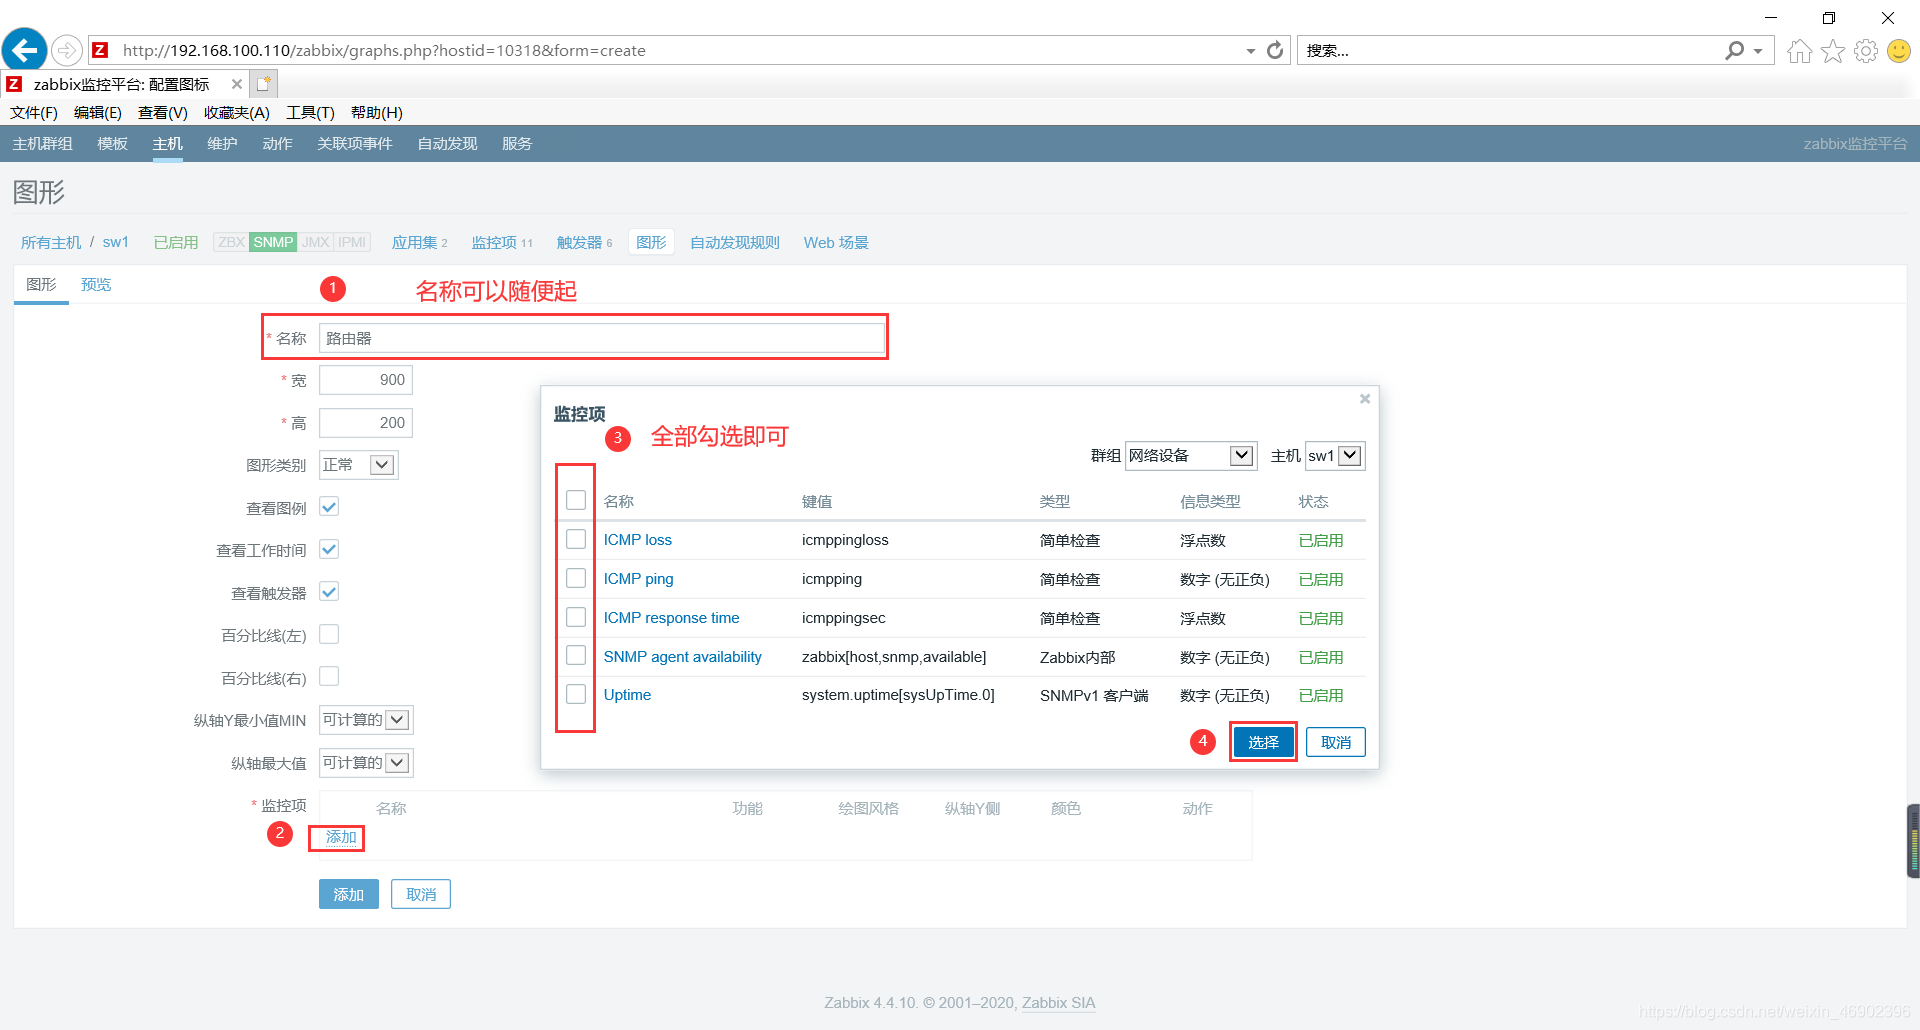
Task: Open the 自动发现规则 link
Action: (x=734, y=243)
